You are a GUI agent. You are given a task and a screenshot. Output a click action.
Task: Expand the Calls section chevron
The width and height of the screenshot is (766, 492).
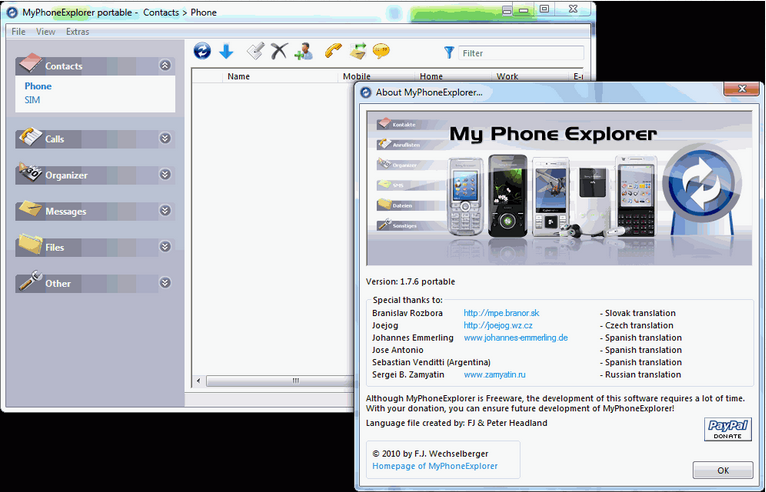click(x=165, y=138)
